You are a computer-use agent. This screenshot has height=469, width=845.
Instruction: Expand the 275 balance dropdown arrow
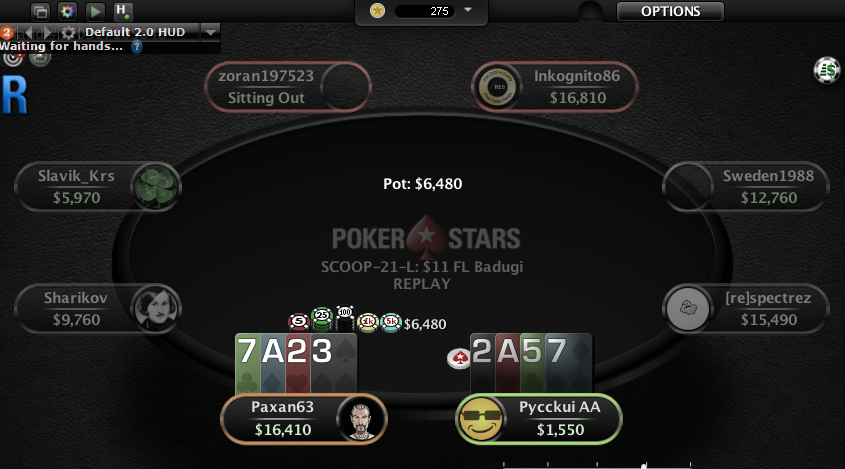pos(468,10)
